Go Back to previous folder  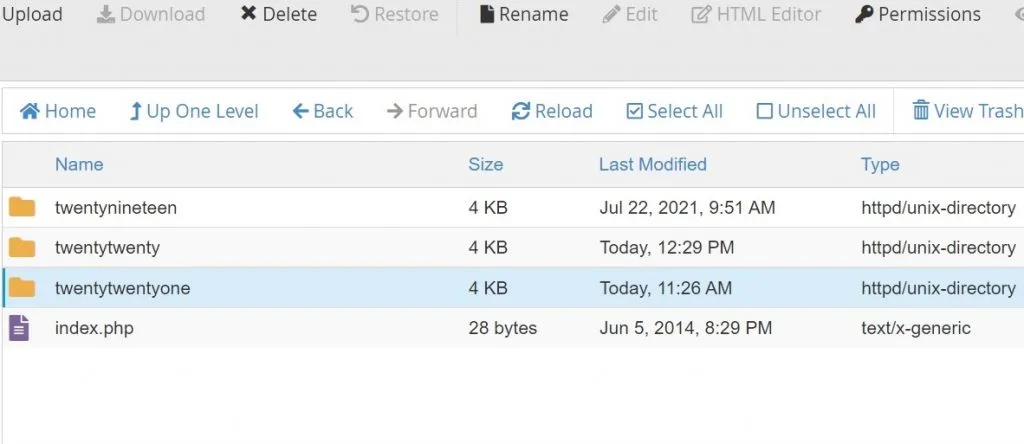tap(323, 111)
